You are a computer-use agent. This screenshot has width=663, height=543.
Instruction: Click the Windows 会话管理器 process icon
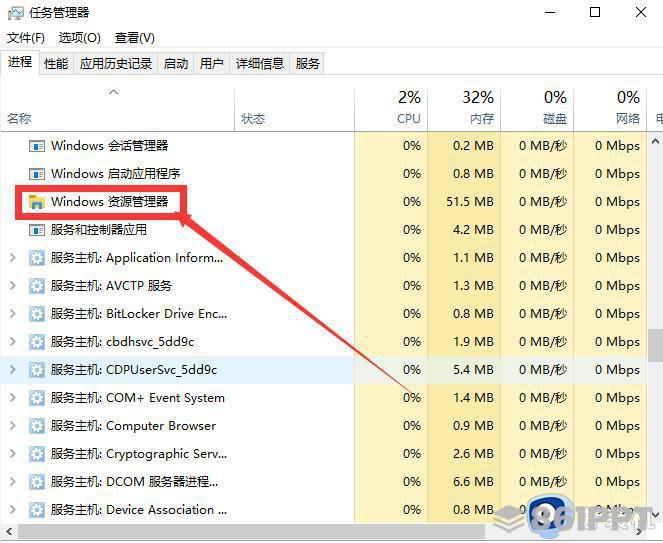37,146
